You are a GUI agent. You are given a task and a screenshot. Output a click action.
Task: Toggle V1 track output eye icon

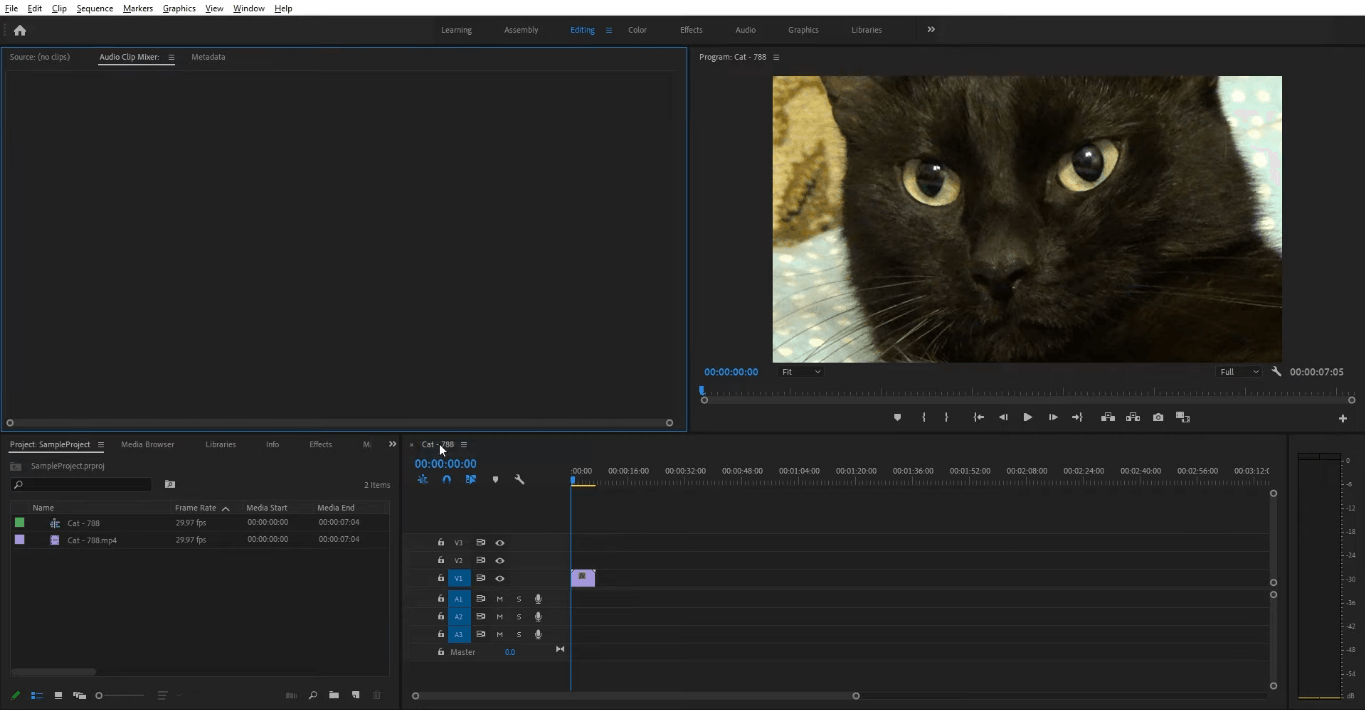500,578
